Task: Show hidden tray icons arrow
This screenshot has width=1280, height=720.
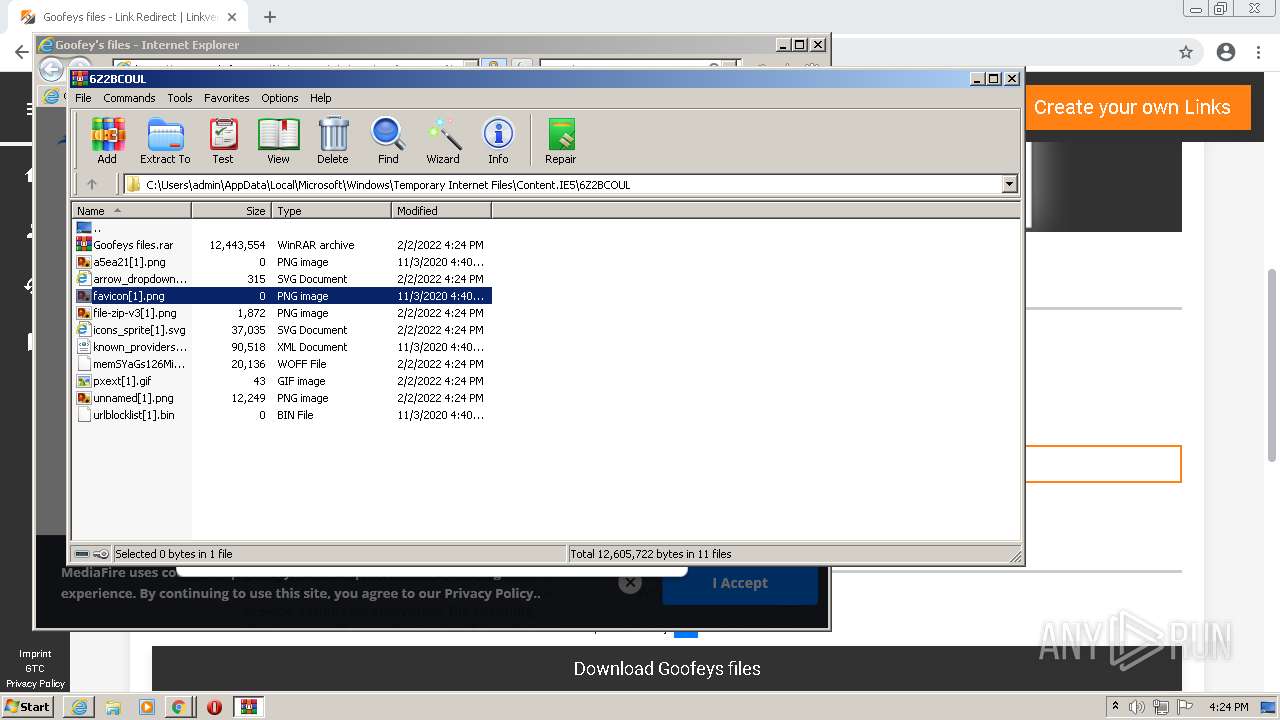Action: pos(1115,707)
